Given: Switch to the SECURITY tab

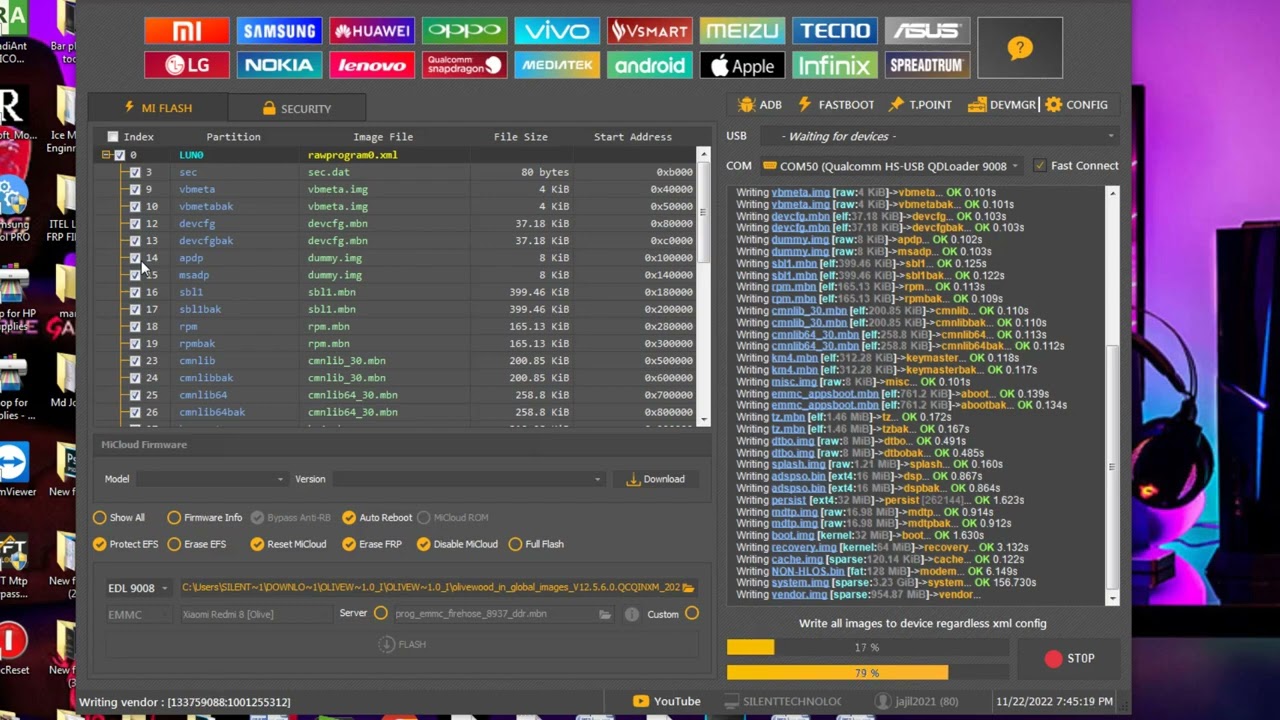Looking at the screenshot, I should [x=297, y=108].
